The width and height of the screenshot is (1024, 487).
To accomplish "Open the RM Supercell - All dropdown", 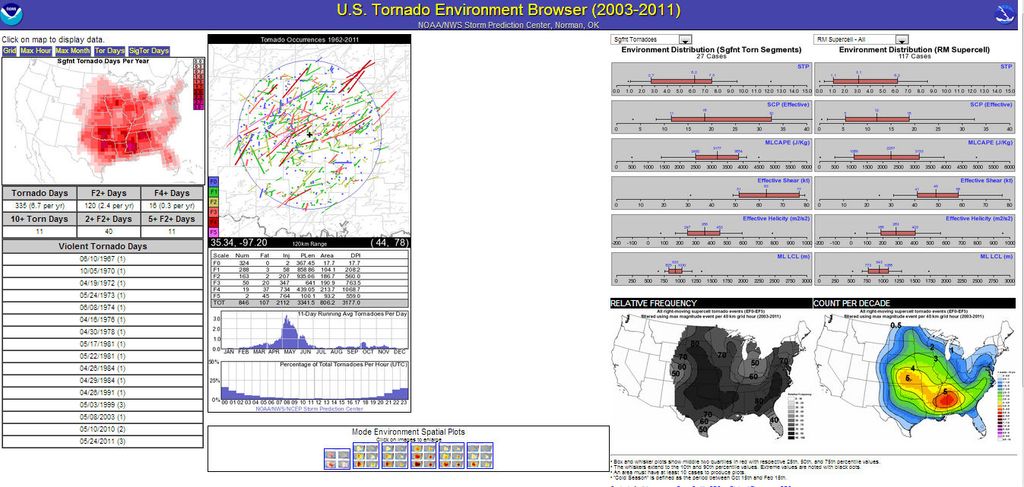I will pyautogui.click(x=861, y=40).
